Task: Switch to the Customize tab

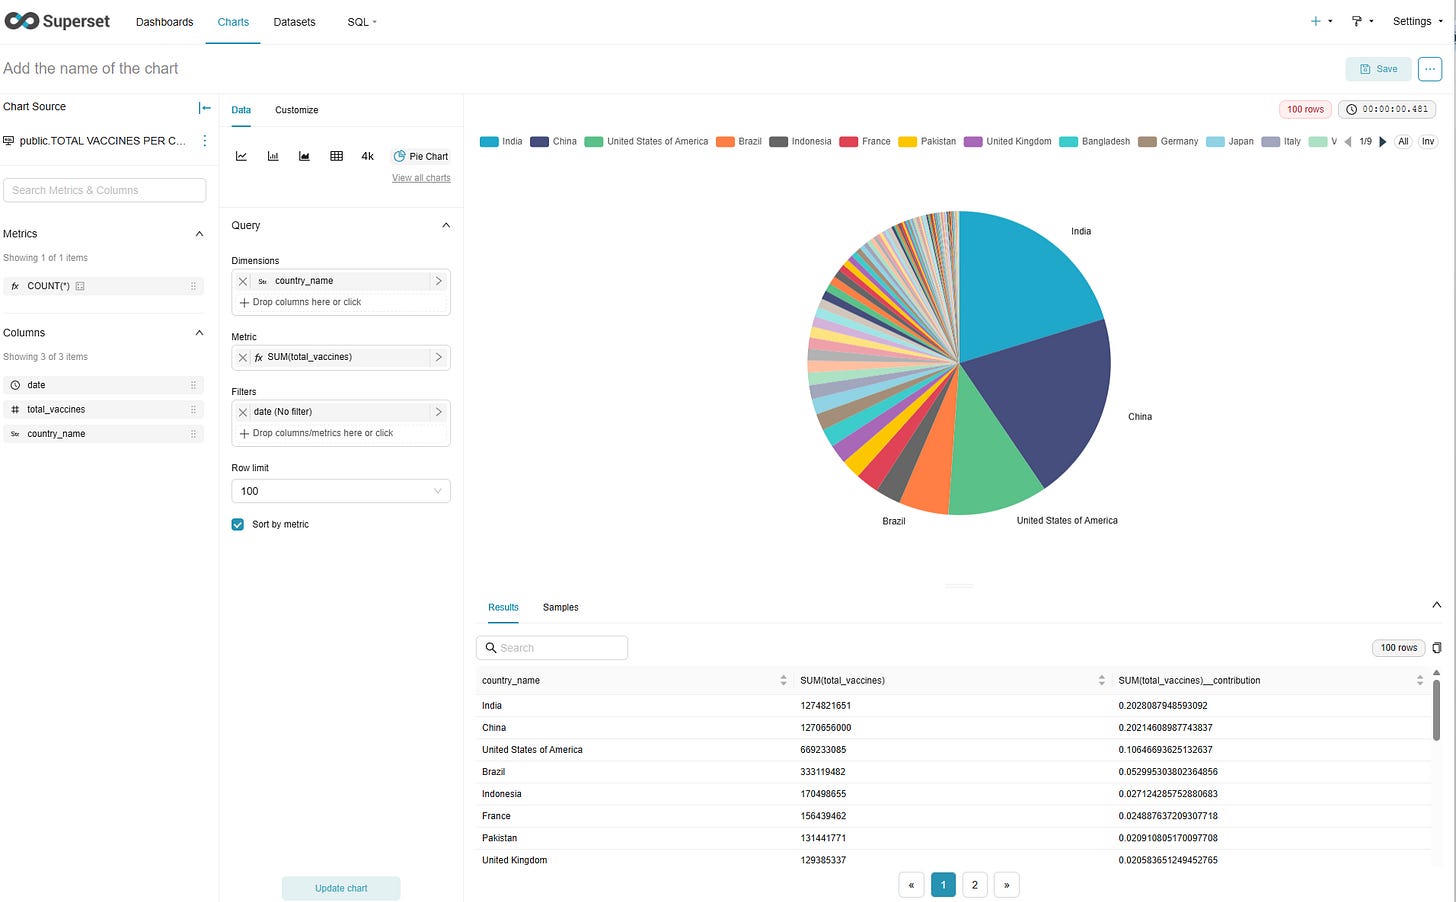Action: click(x=297, y=110)
